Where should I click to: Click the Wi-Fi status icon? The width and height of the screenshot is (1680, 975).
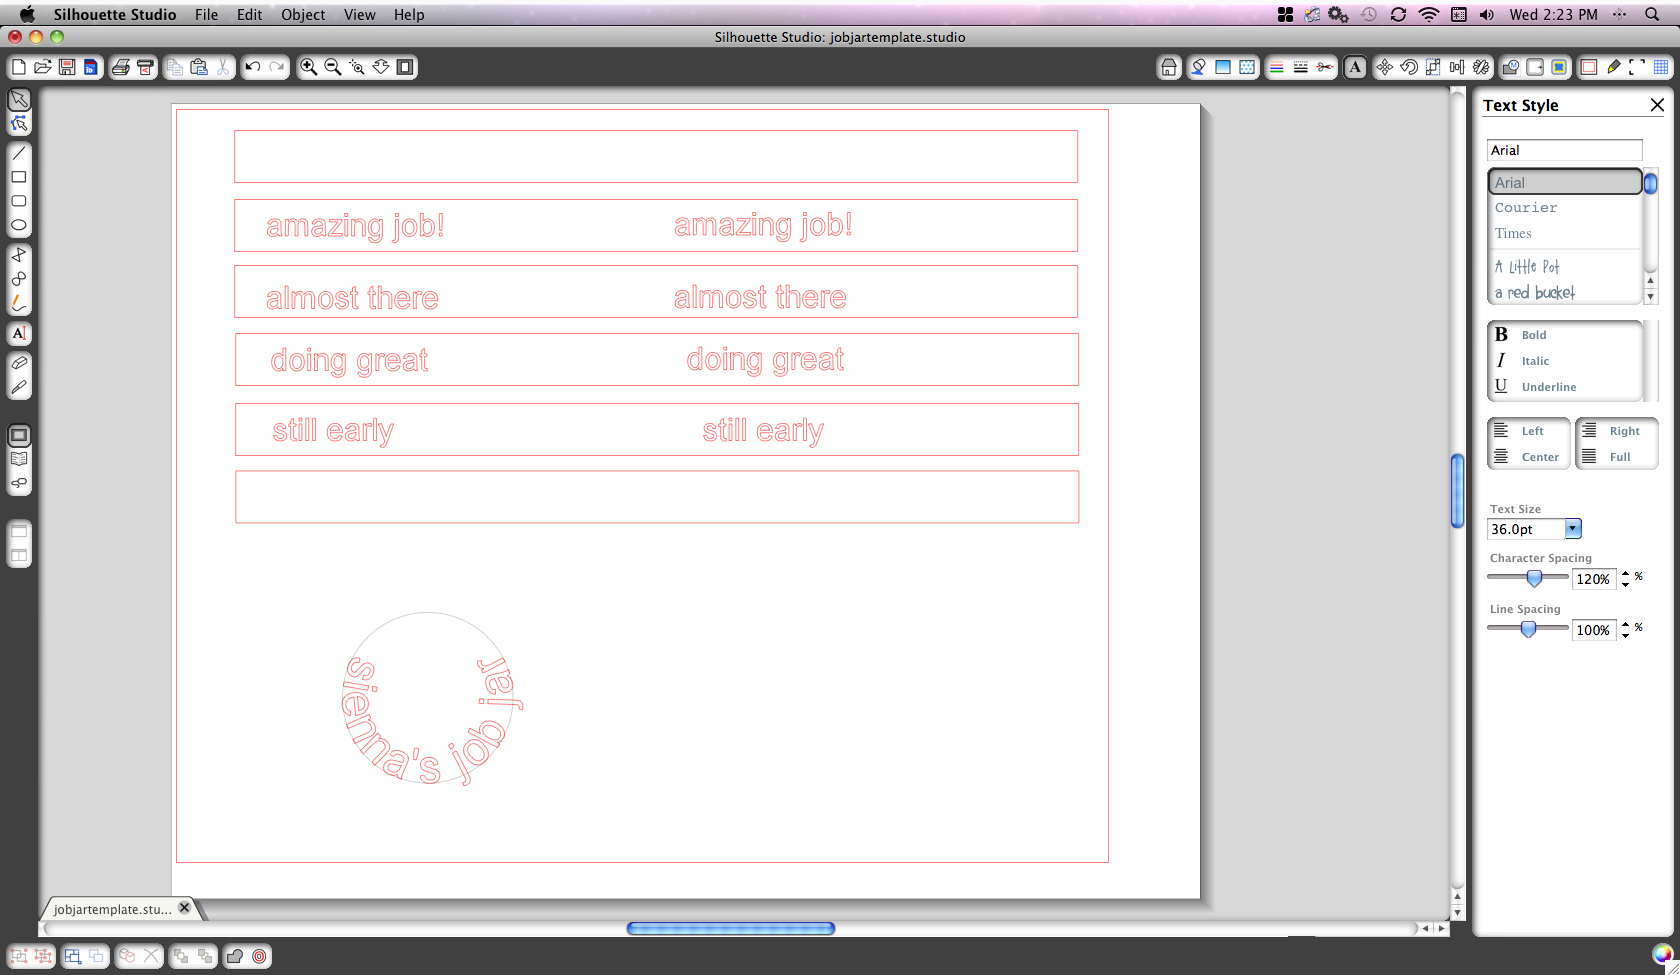1429,14
